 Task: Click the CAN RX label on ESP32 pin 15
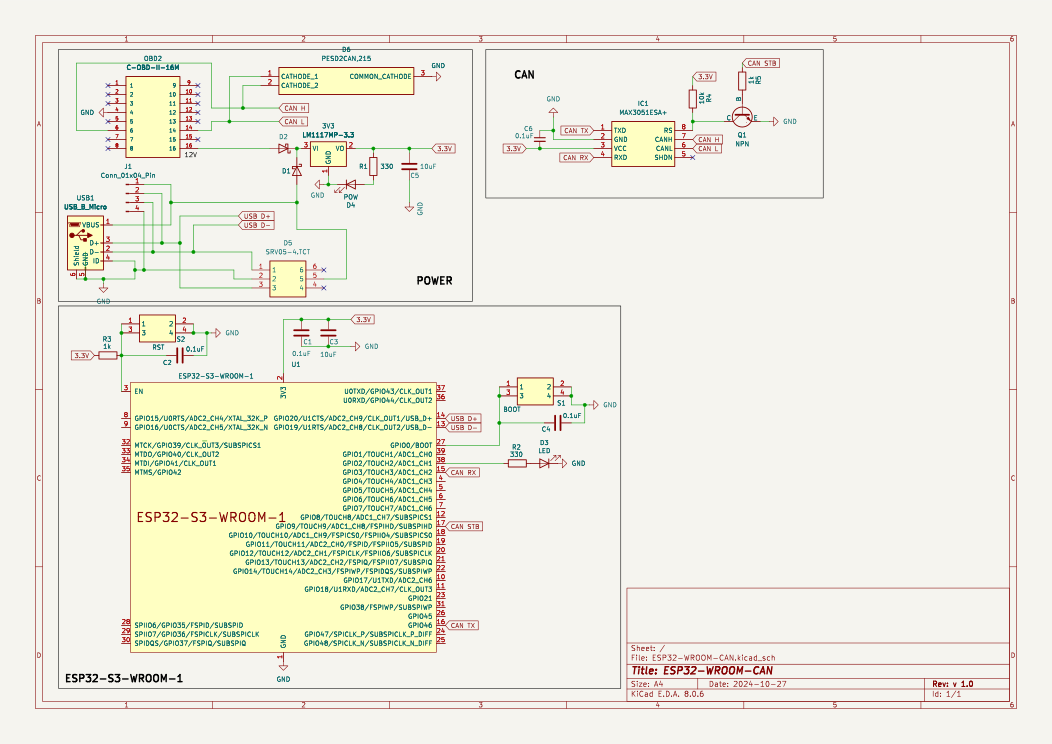(462, 472)
